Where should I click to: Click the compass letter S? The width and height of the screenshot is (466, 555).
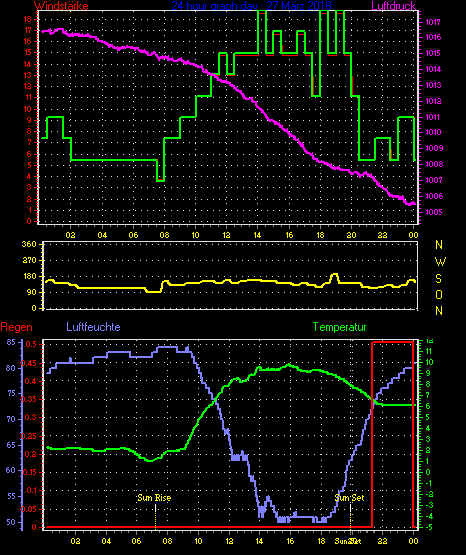(439, 279)
